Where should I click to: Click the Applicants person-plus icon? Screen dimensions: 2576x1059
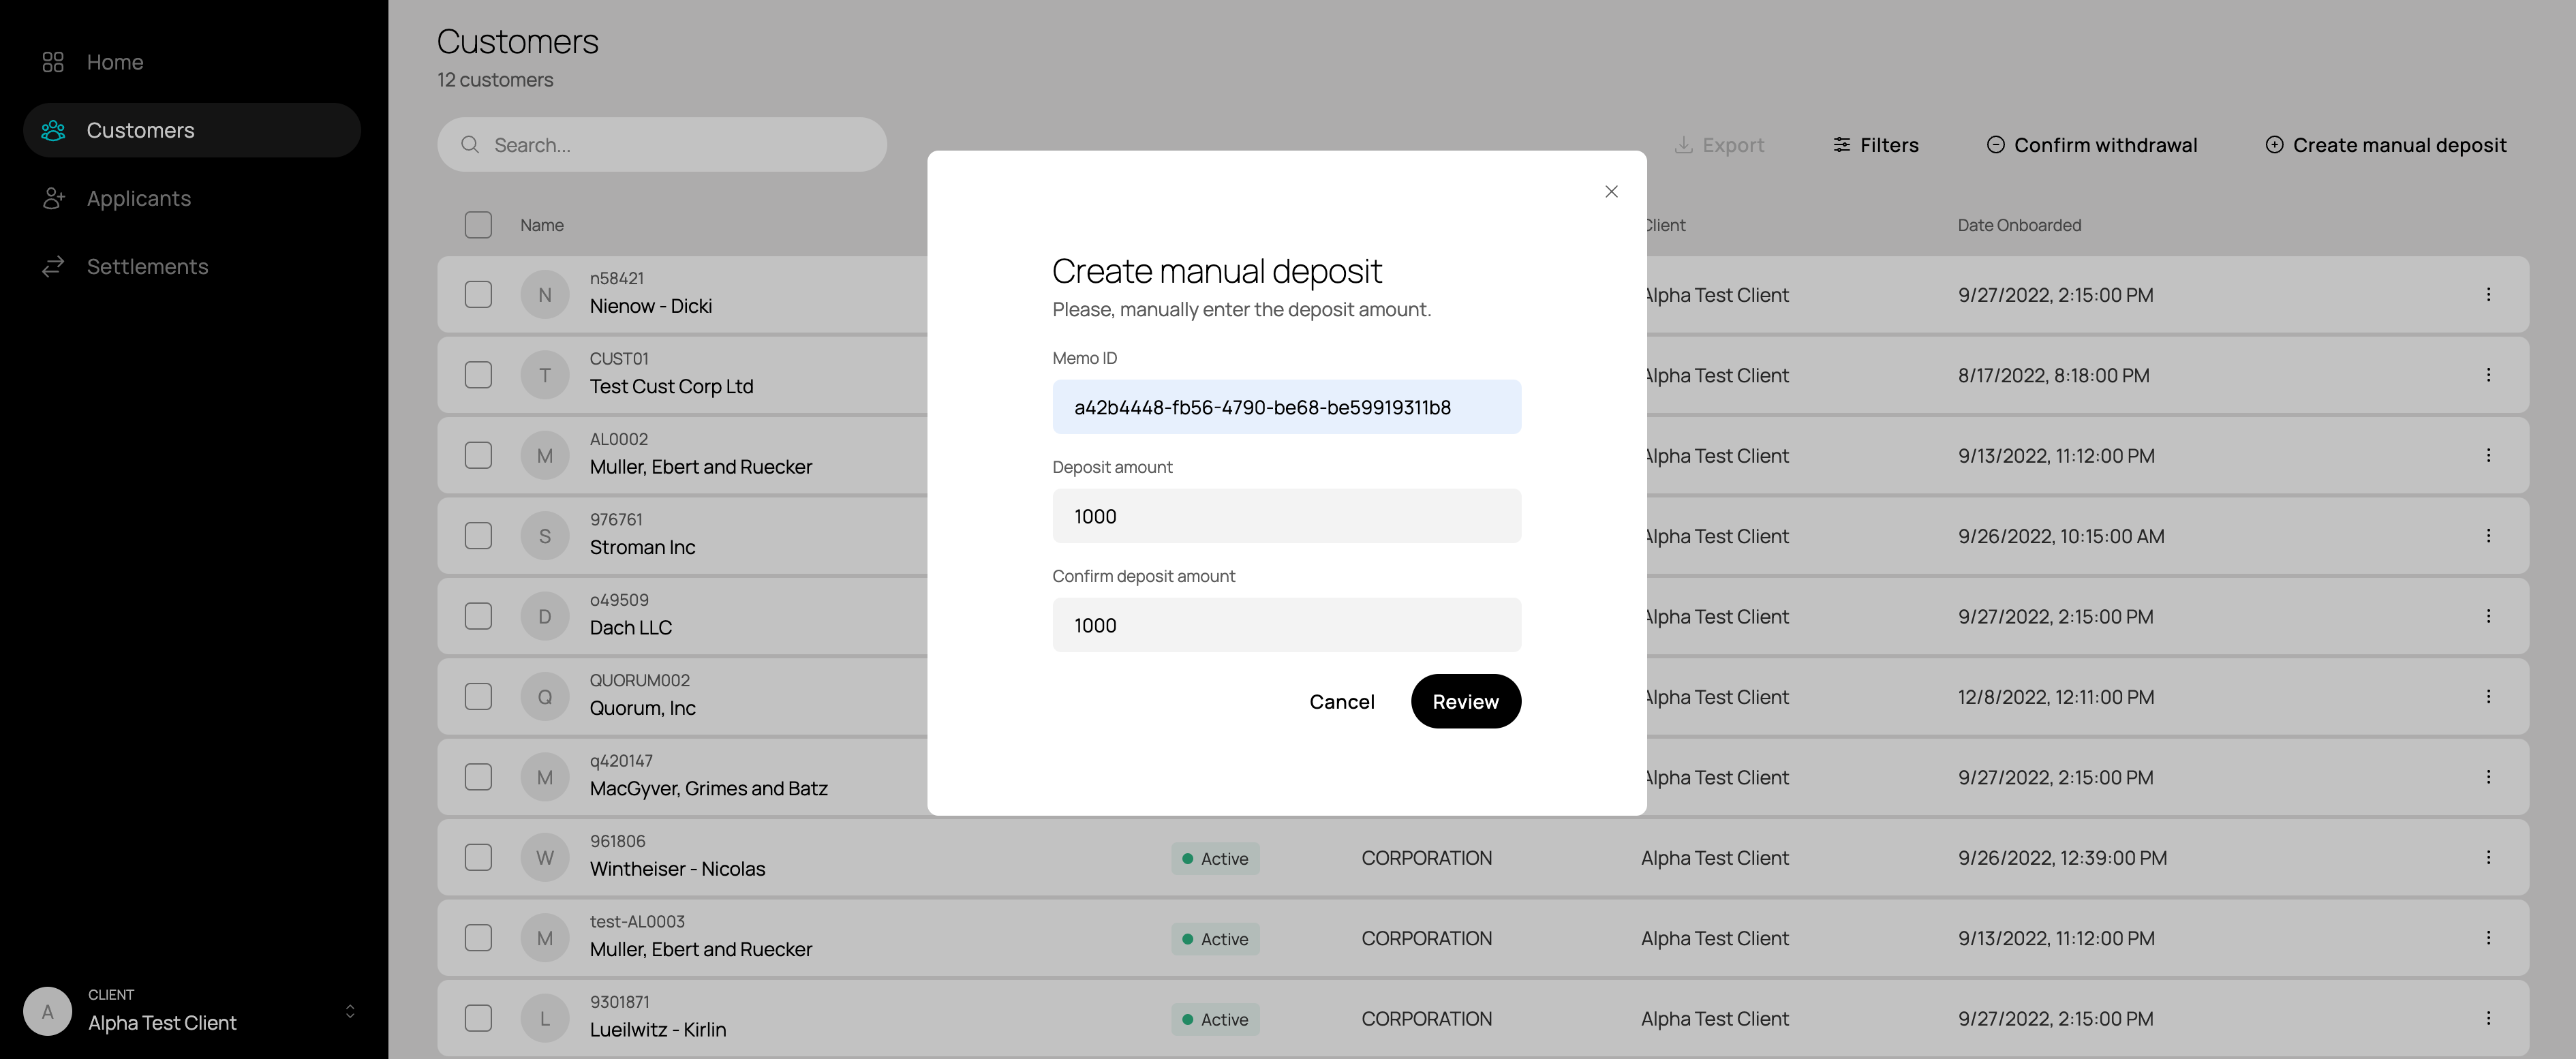pyautogui.click(x=53, y=198)
